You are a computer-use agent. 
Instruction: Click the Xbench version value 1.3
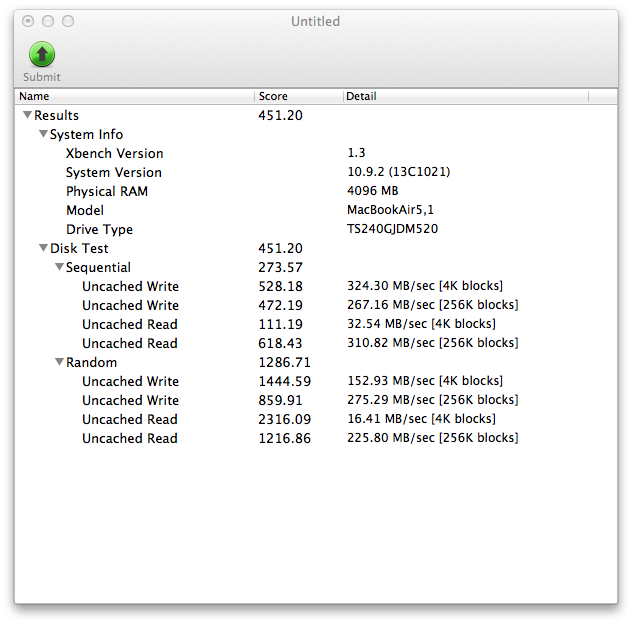point(356,153)
